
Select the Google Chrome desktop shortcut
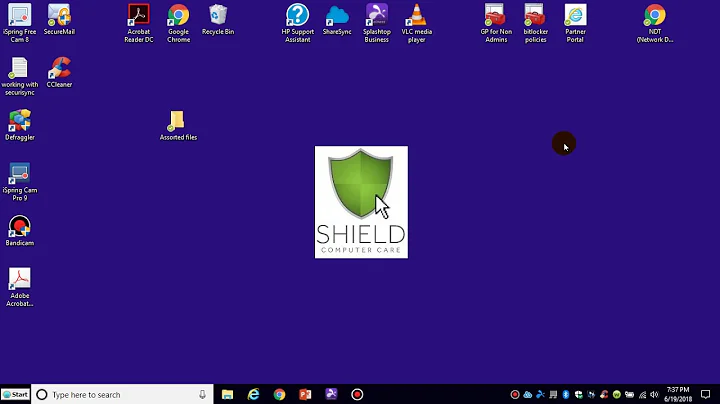click(x=179, y=23)
